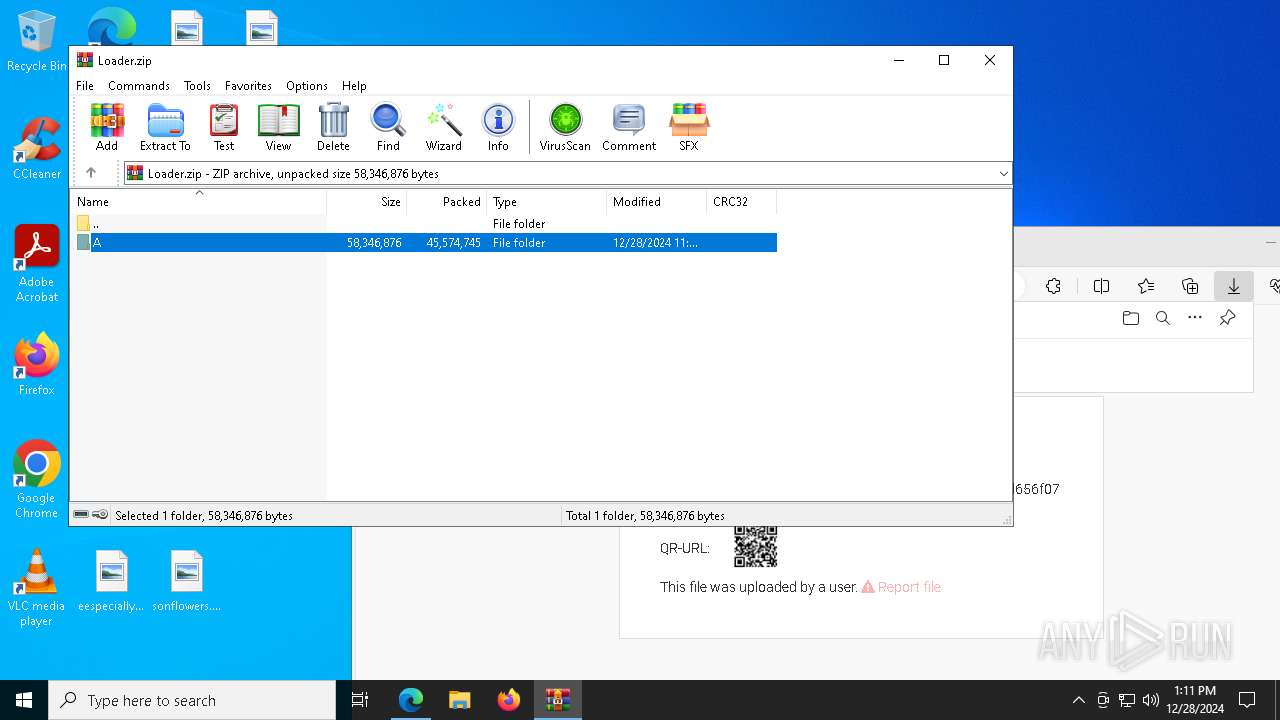Show archive Info
This screenshot has width=1280, height=720.
click(x=498, y=127)
